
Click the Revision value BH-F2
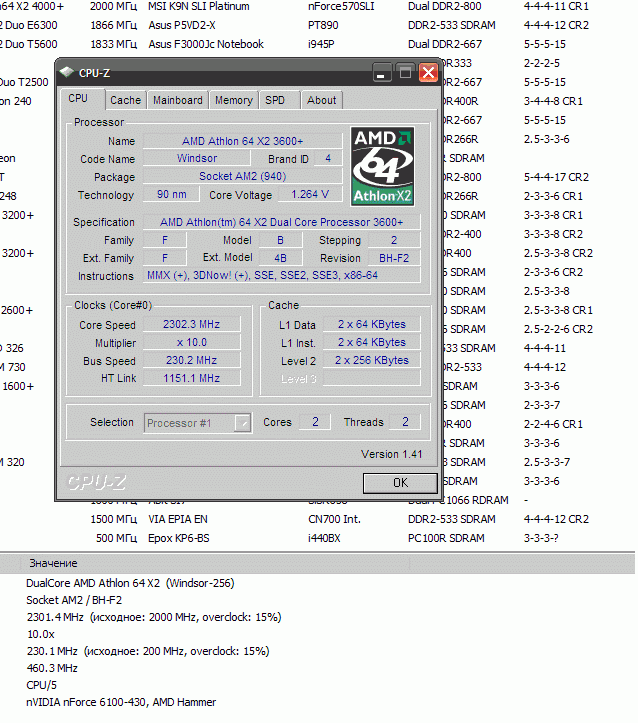point(394,258)
